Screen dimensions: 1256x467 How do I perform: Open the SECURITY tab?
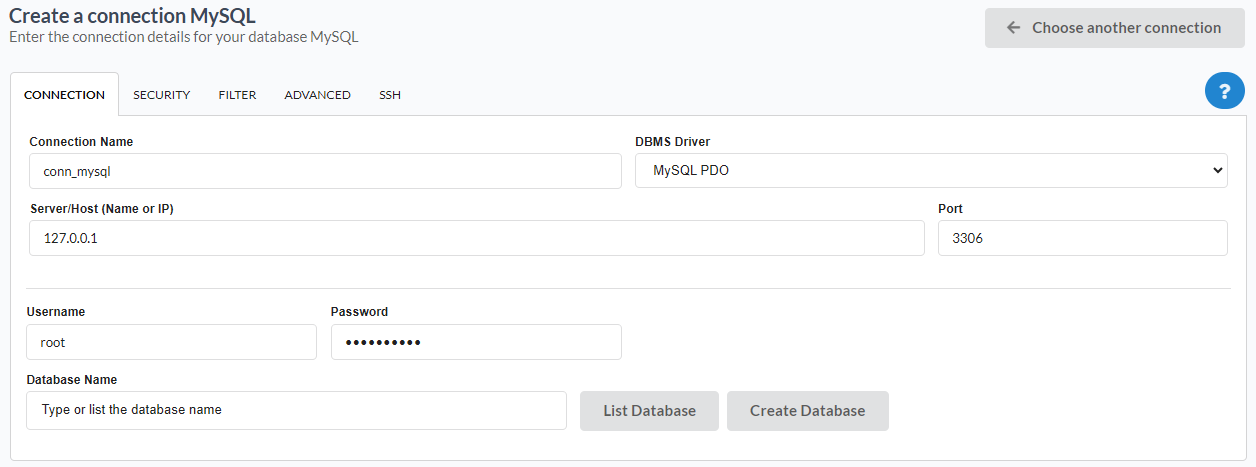pos(161,95)
